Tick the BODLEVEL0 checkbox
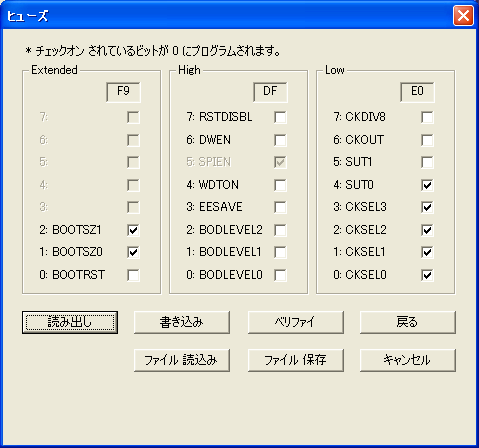 [x=280, y=275]
